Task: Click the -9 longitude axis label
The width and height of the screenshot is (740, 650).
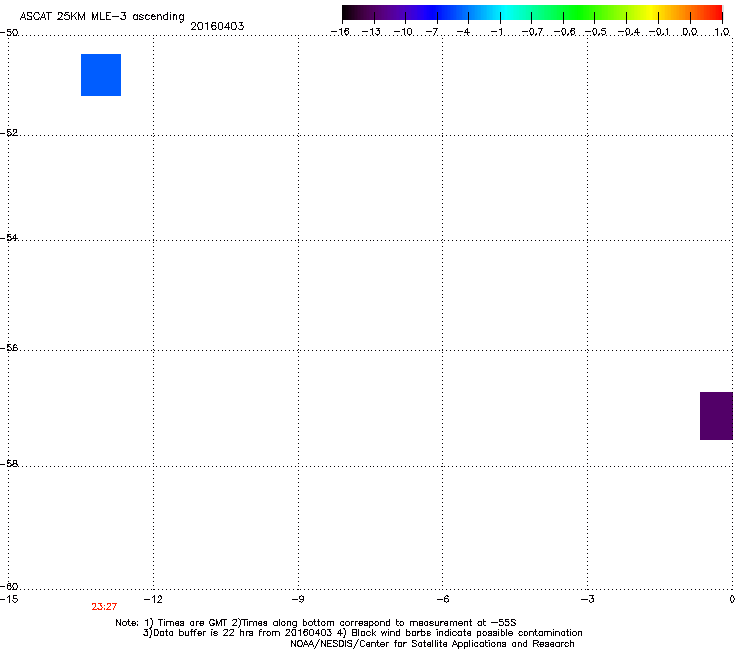Action: [297, 599]
